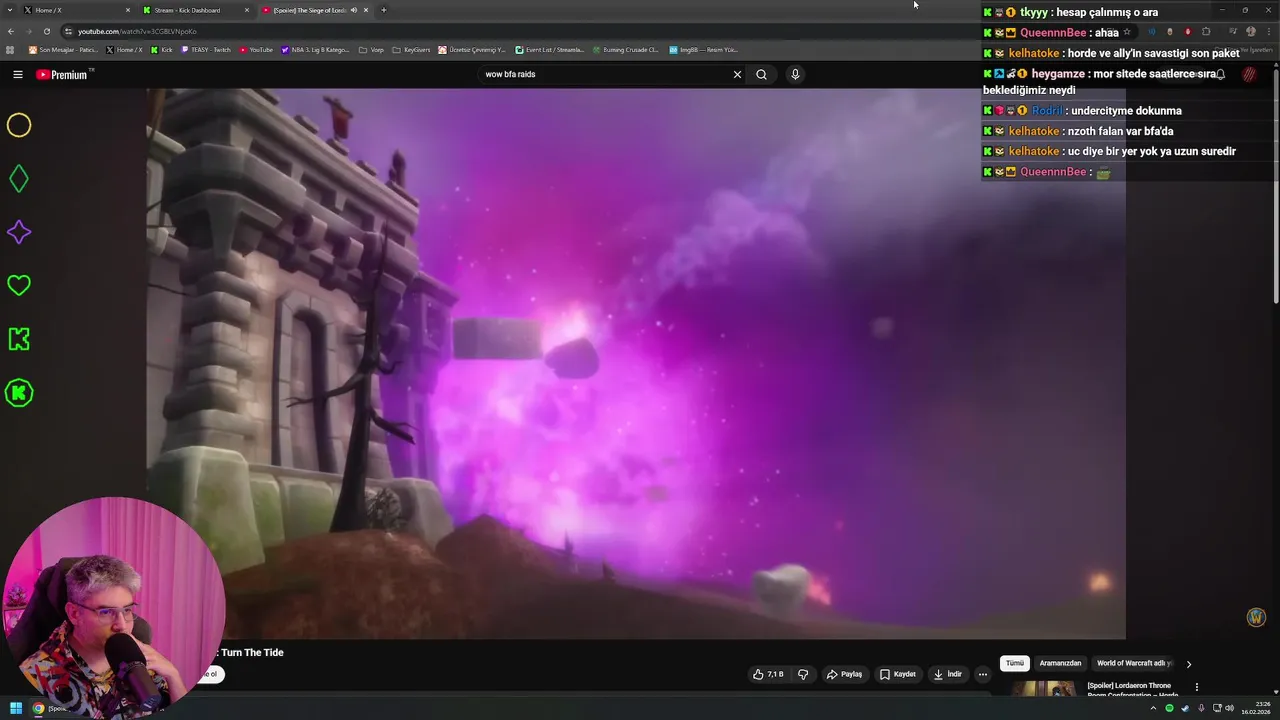
Task: Open more actions three-dot menu under video
Action: (983, 674)
